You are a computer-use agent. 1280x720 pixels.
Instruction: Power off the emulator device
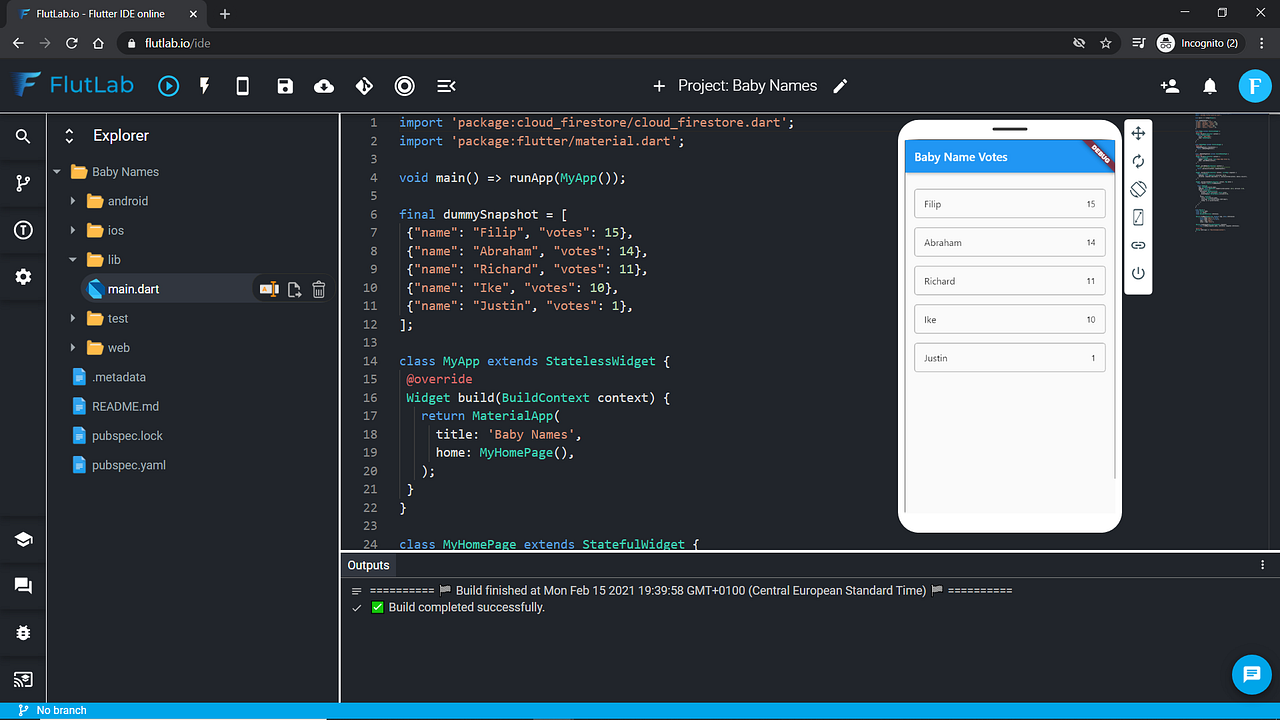1138,273
